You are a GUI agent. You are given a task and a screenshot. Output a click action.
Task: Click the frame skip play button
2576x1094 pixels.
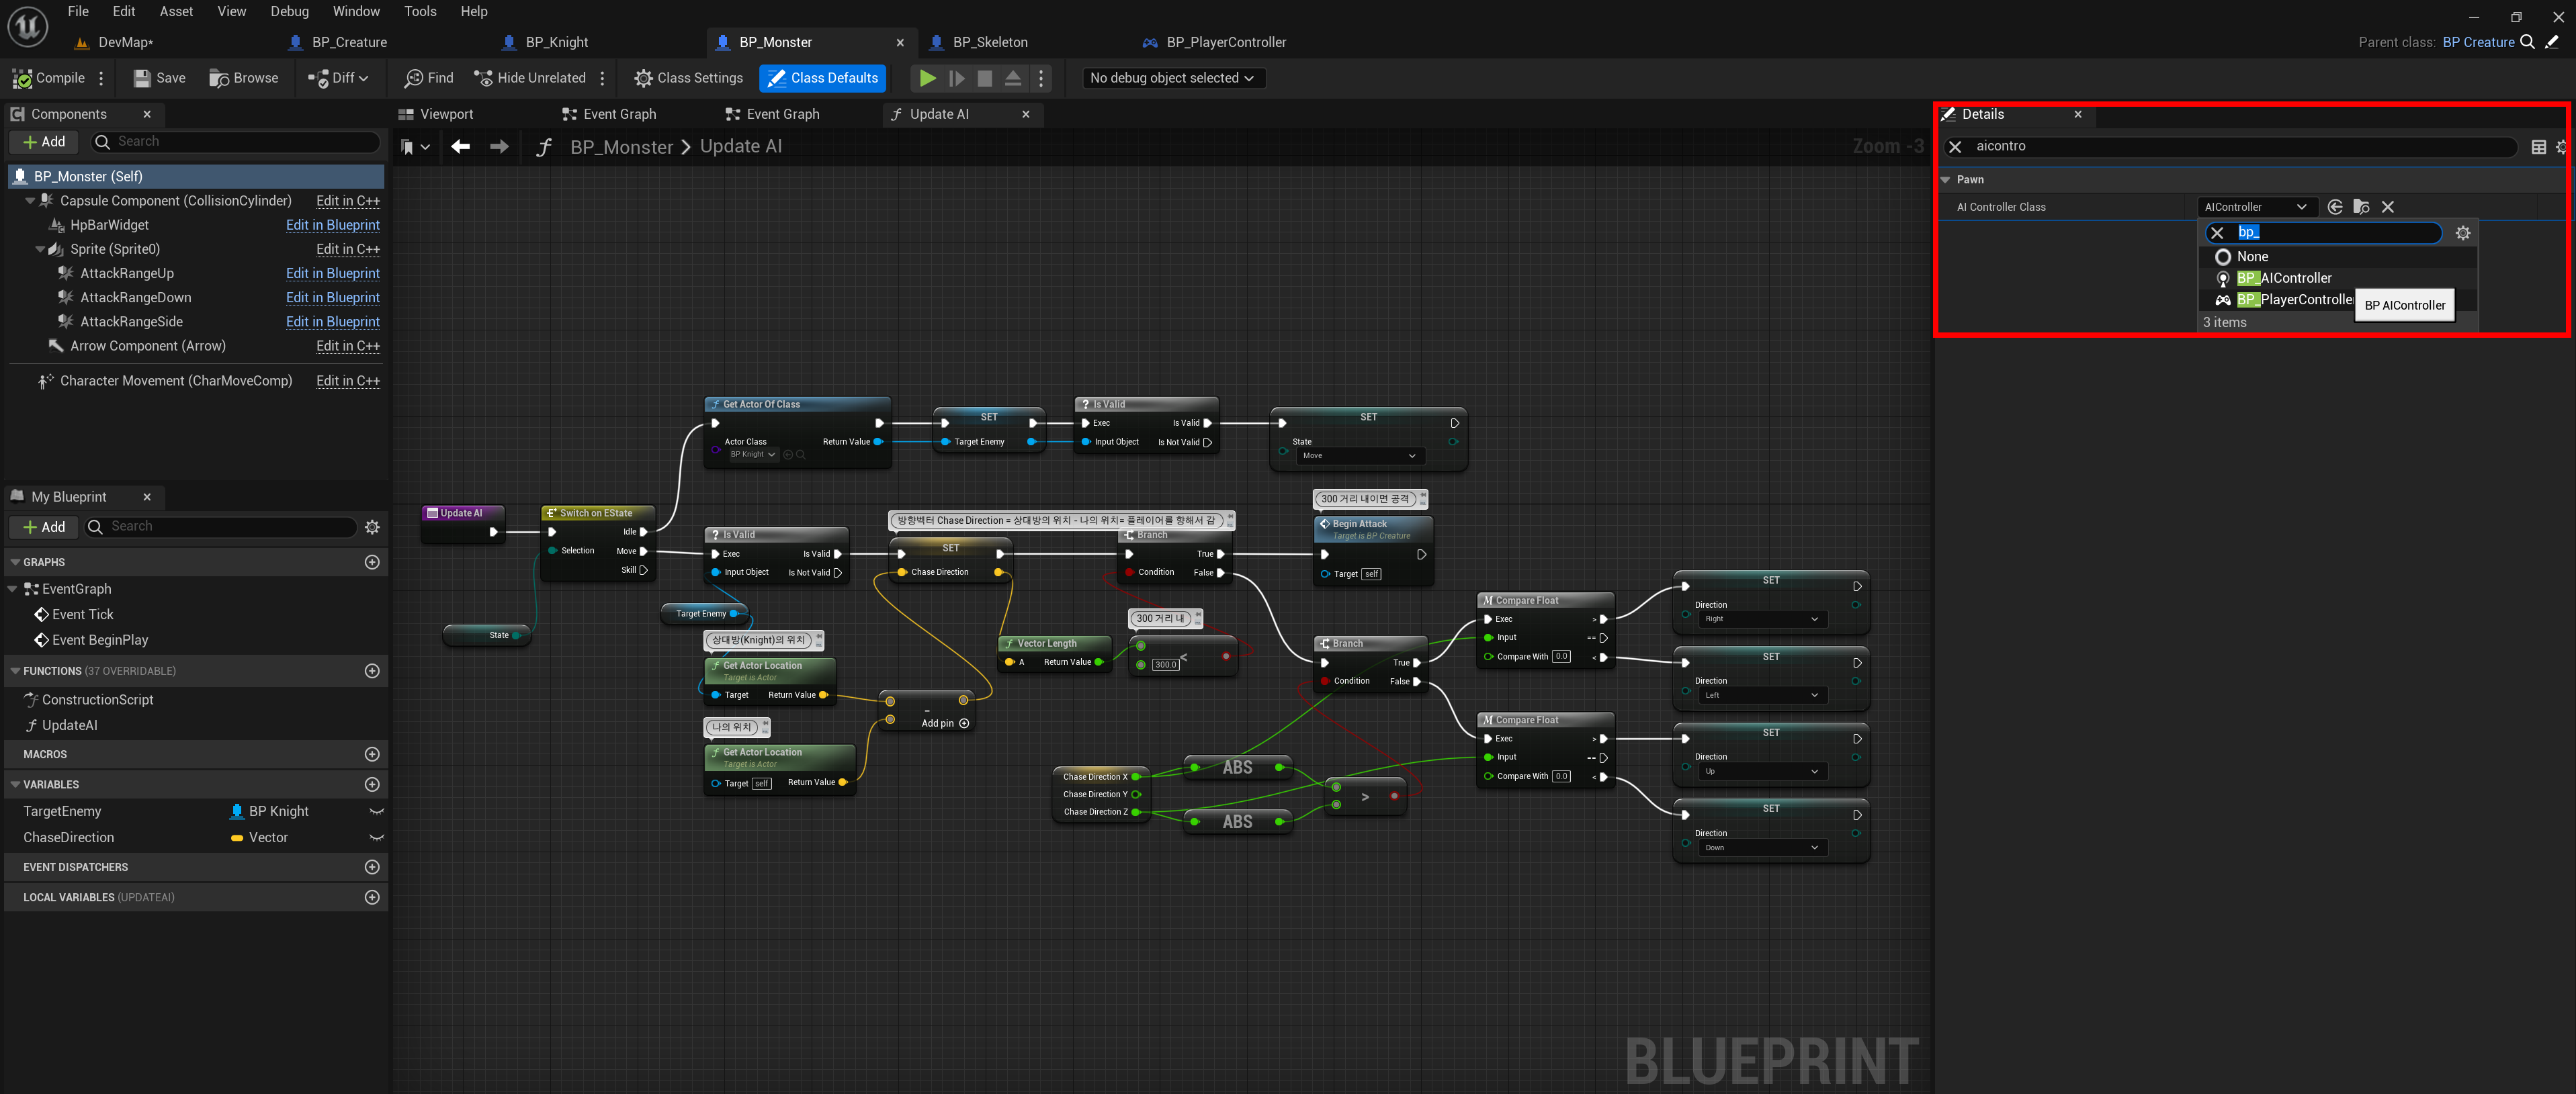click(x=957, y=78)
